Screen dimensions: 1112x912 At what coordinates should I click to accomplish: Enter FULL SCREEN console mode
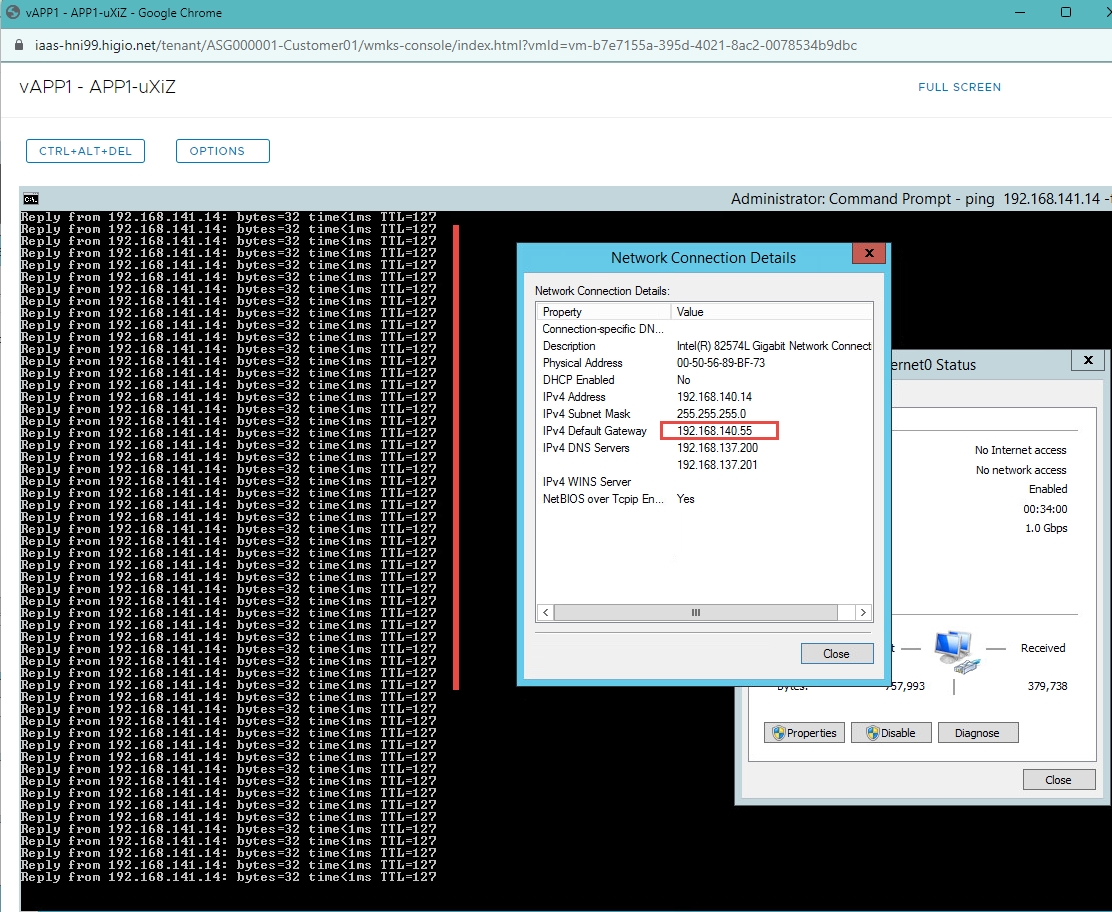(x=959, y=87)
